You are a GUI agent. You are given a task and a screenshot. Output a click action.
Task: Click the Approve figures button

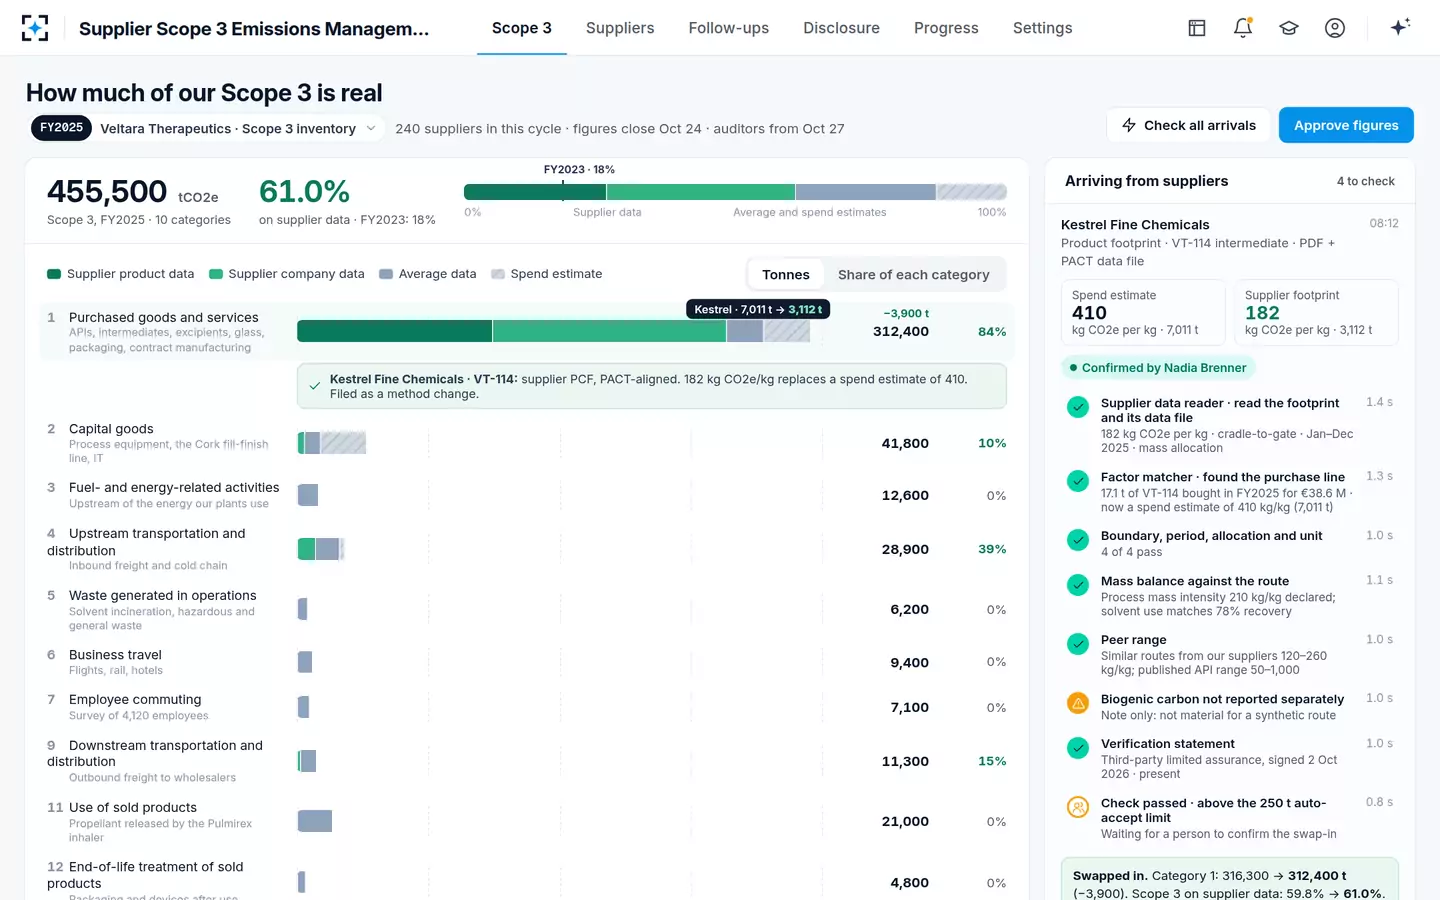(x=1346, y=125)
